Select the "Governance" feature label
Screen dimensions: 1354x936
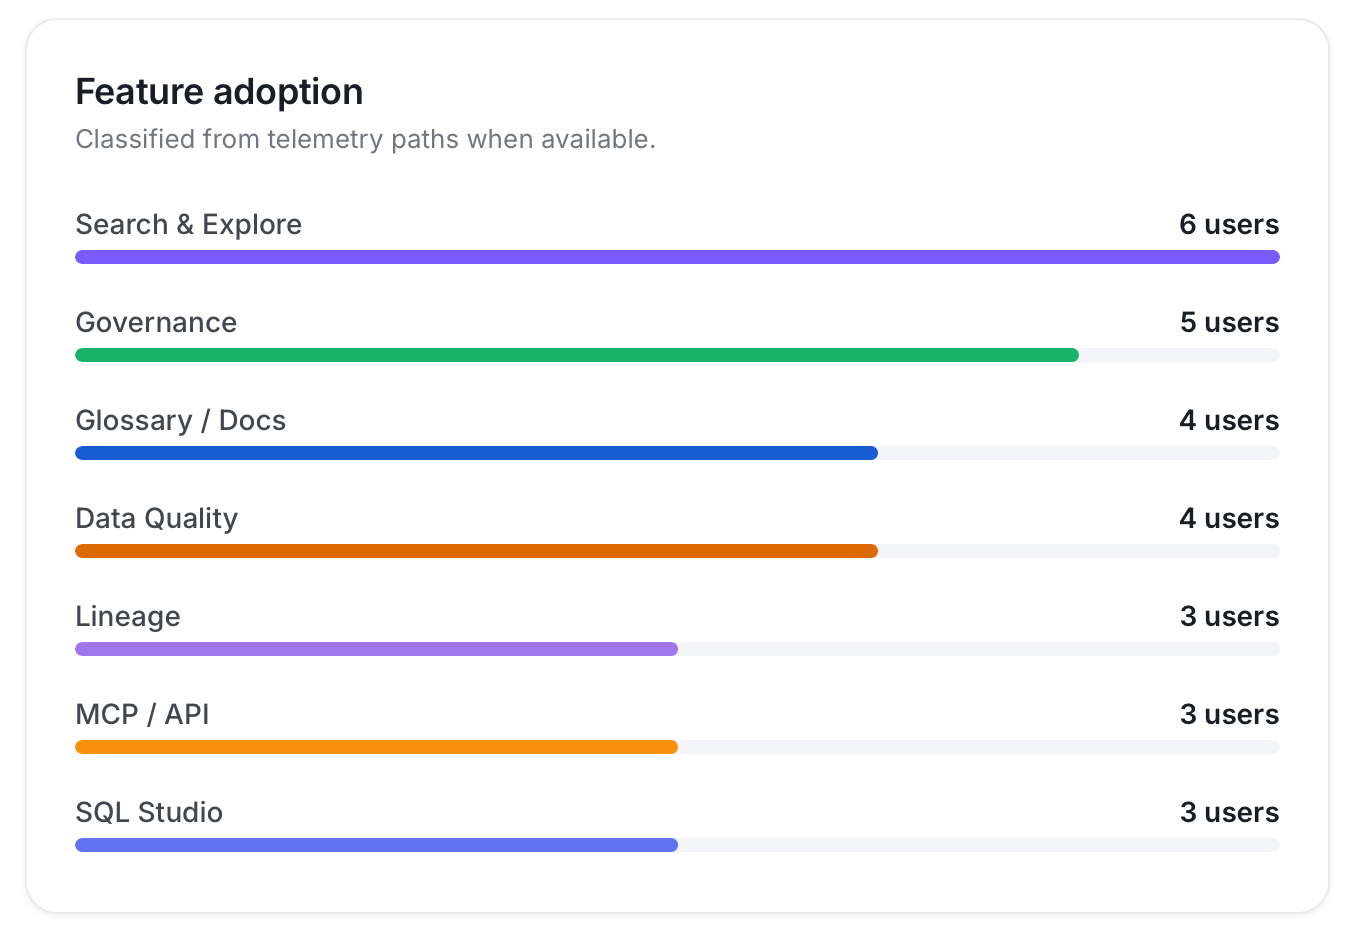(156, 322)
